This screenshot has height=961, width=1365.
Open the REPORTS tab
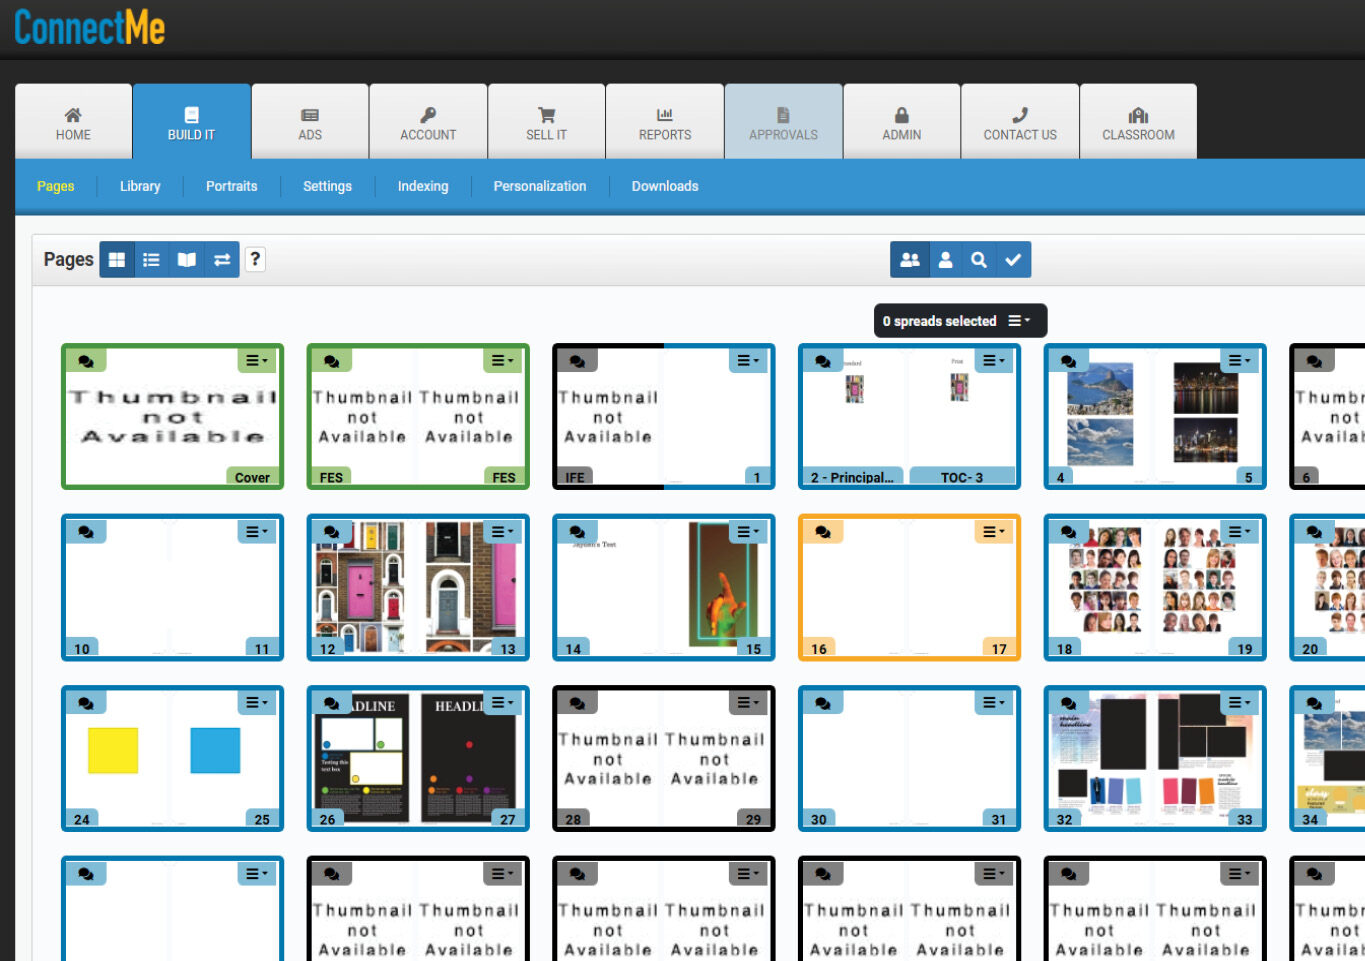pyautogui.click(x=665, y=123)
